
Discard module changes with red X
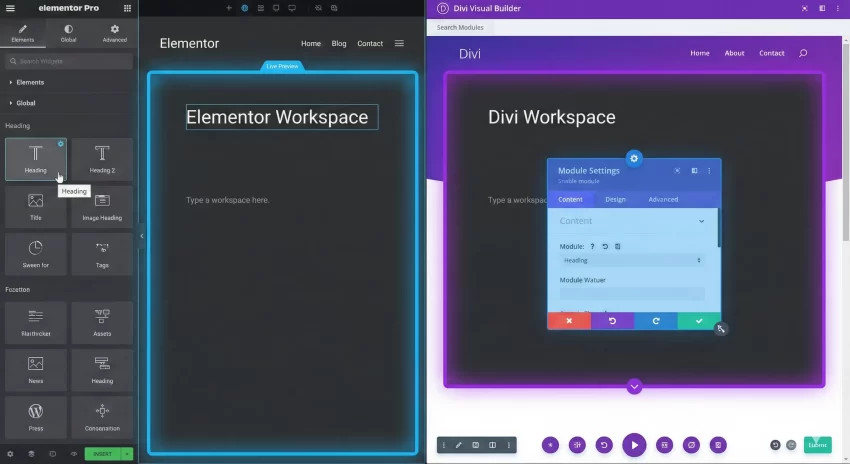pyautogui.click(x=569, y=321)
